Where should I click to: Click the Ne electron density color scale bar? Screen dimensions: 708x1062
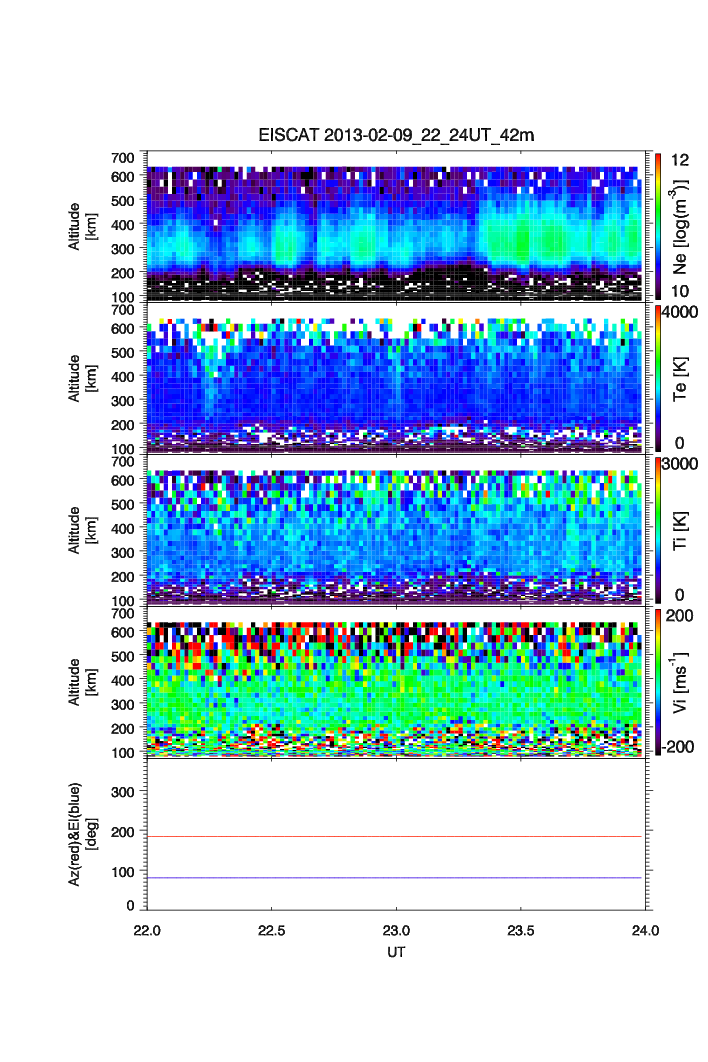(658, 226)
